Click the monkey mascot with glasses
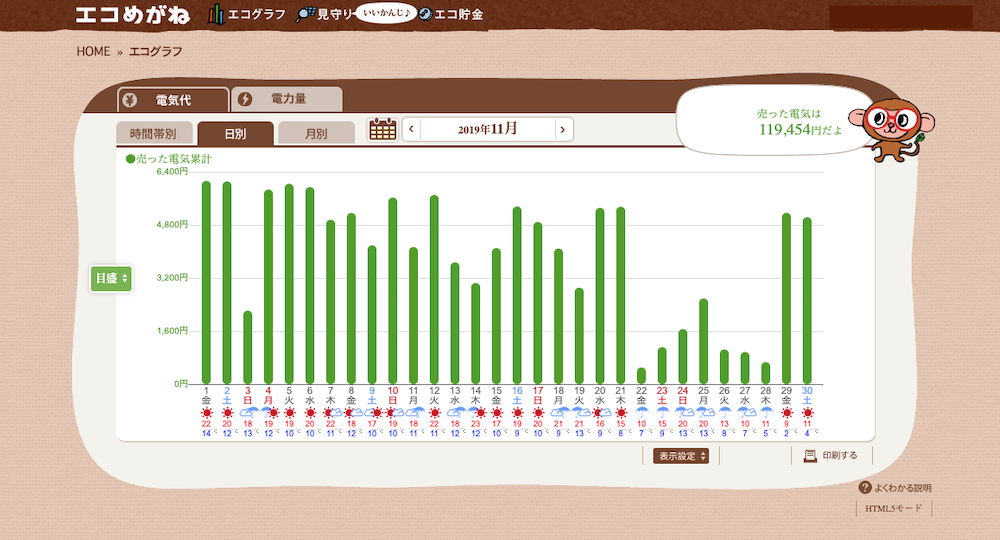 891,130
